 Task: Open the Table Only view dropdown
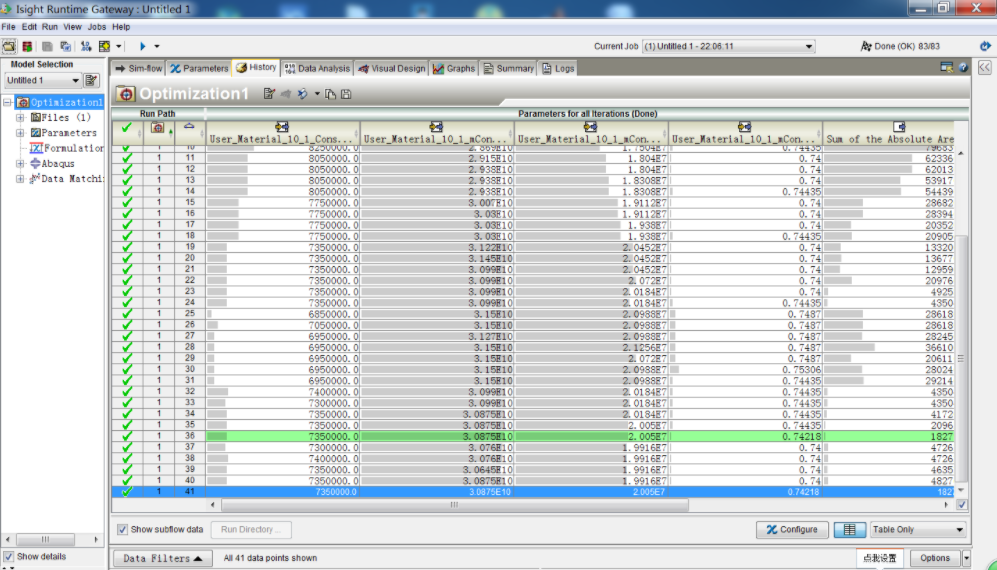pyautogui.click(x=919, y=529)
